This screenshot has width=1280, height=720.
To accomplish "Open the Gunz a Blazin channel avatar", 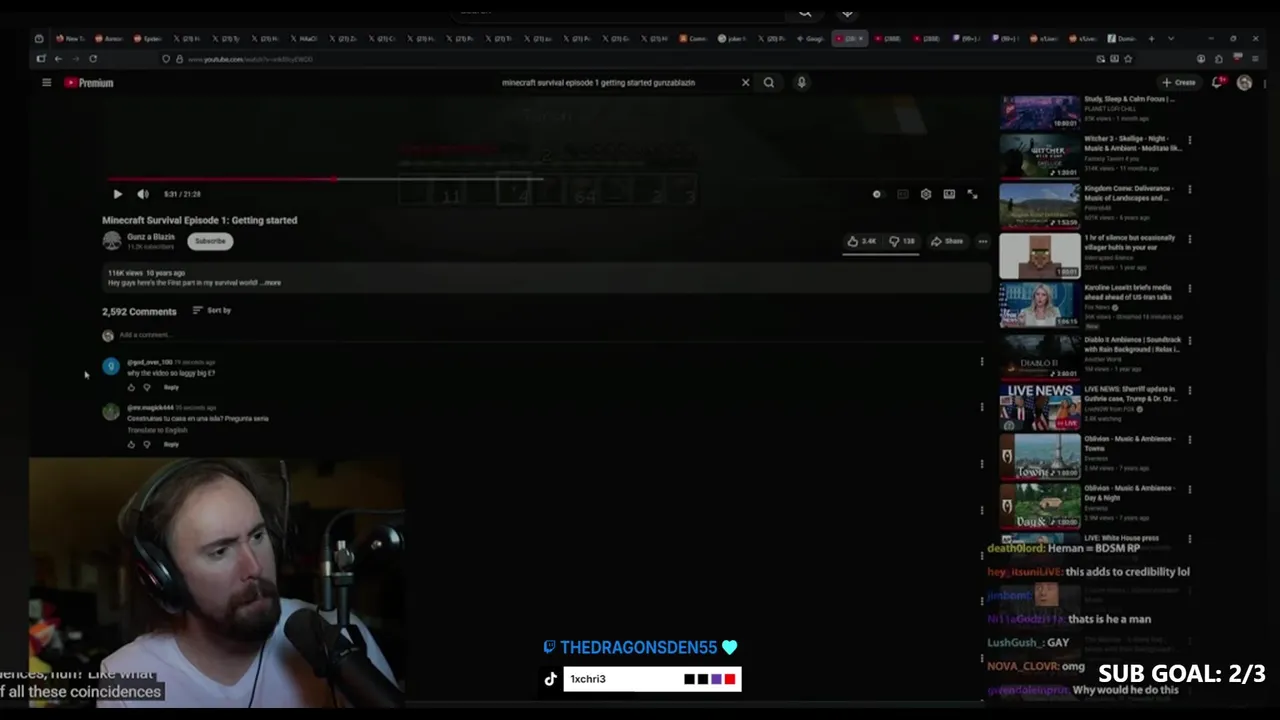I will (x=112, y=241).
